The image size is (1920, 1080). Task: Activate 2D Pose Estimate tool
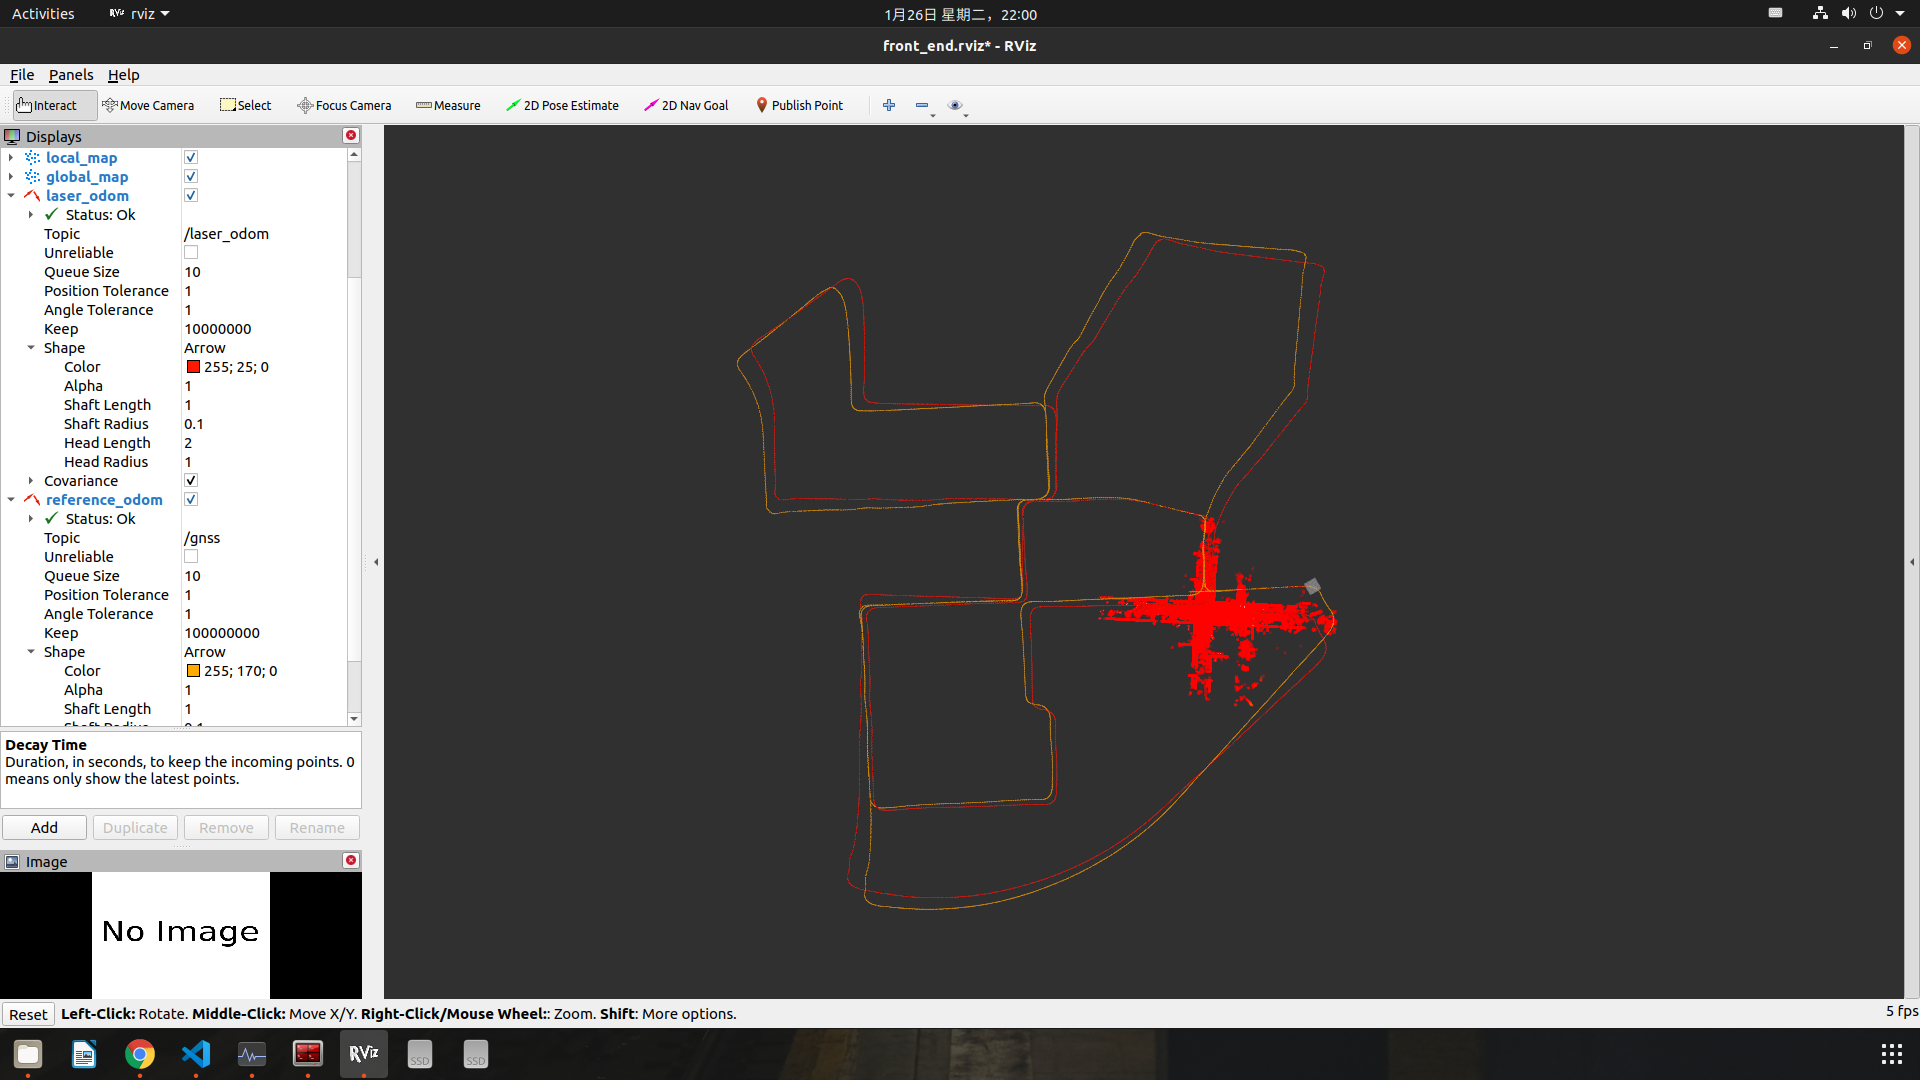coord(562,105)
